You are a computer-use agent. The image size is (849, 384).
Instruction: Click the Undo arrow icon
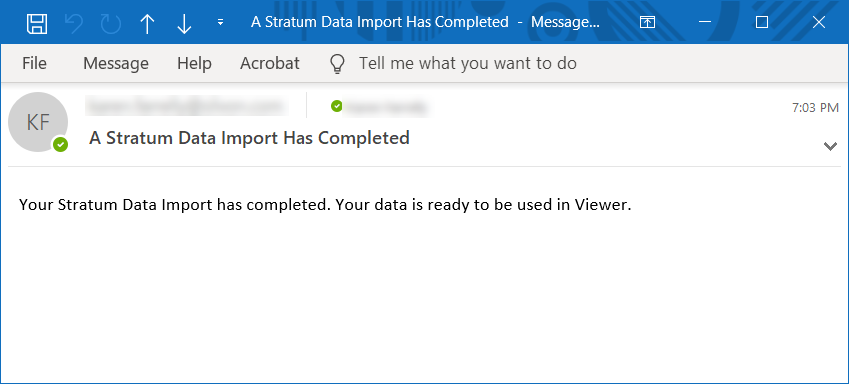(73, 23)
